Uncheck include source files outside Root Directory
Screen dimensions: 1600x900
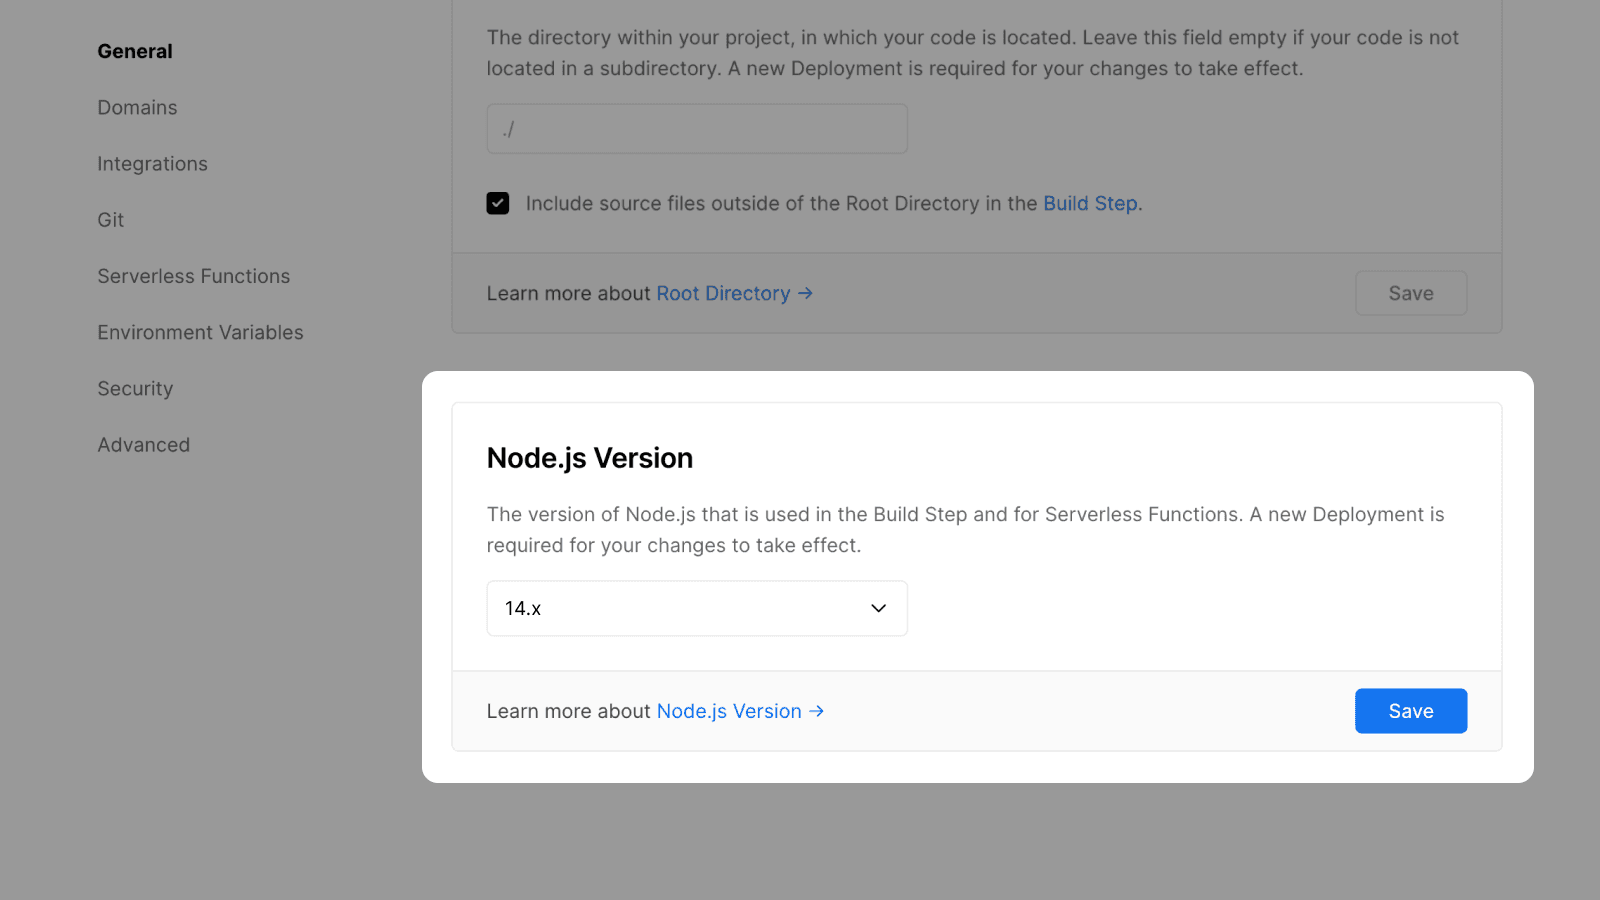point(497,202)
